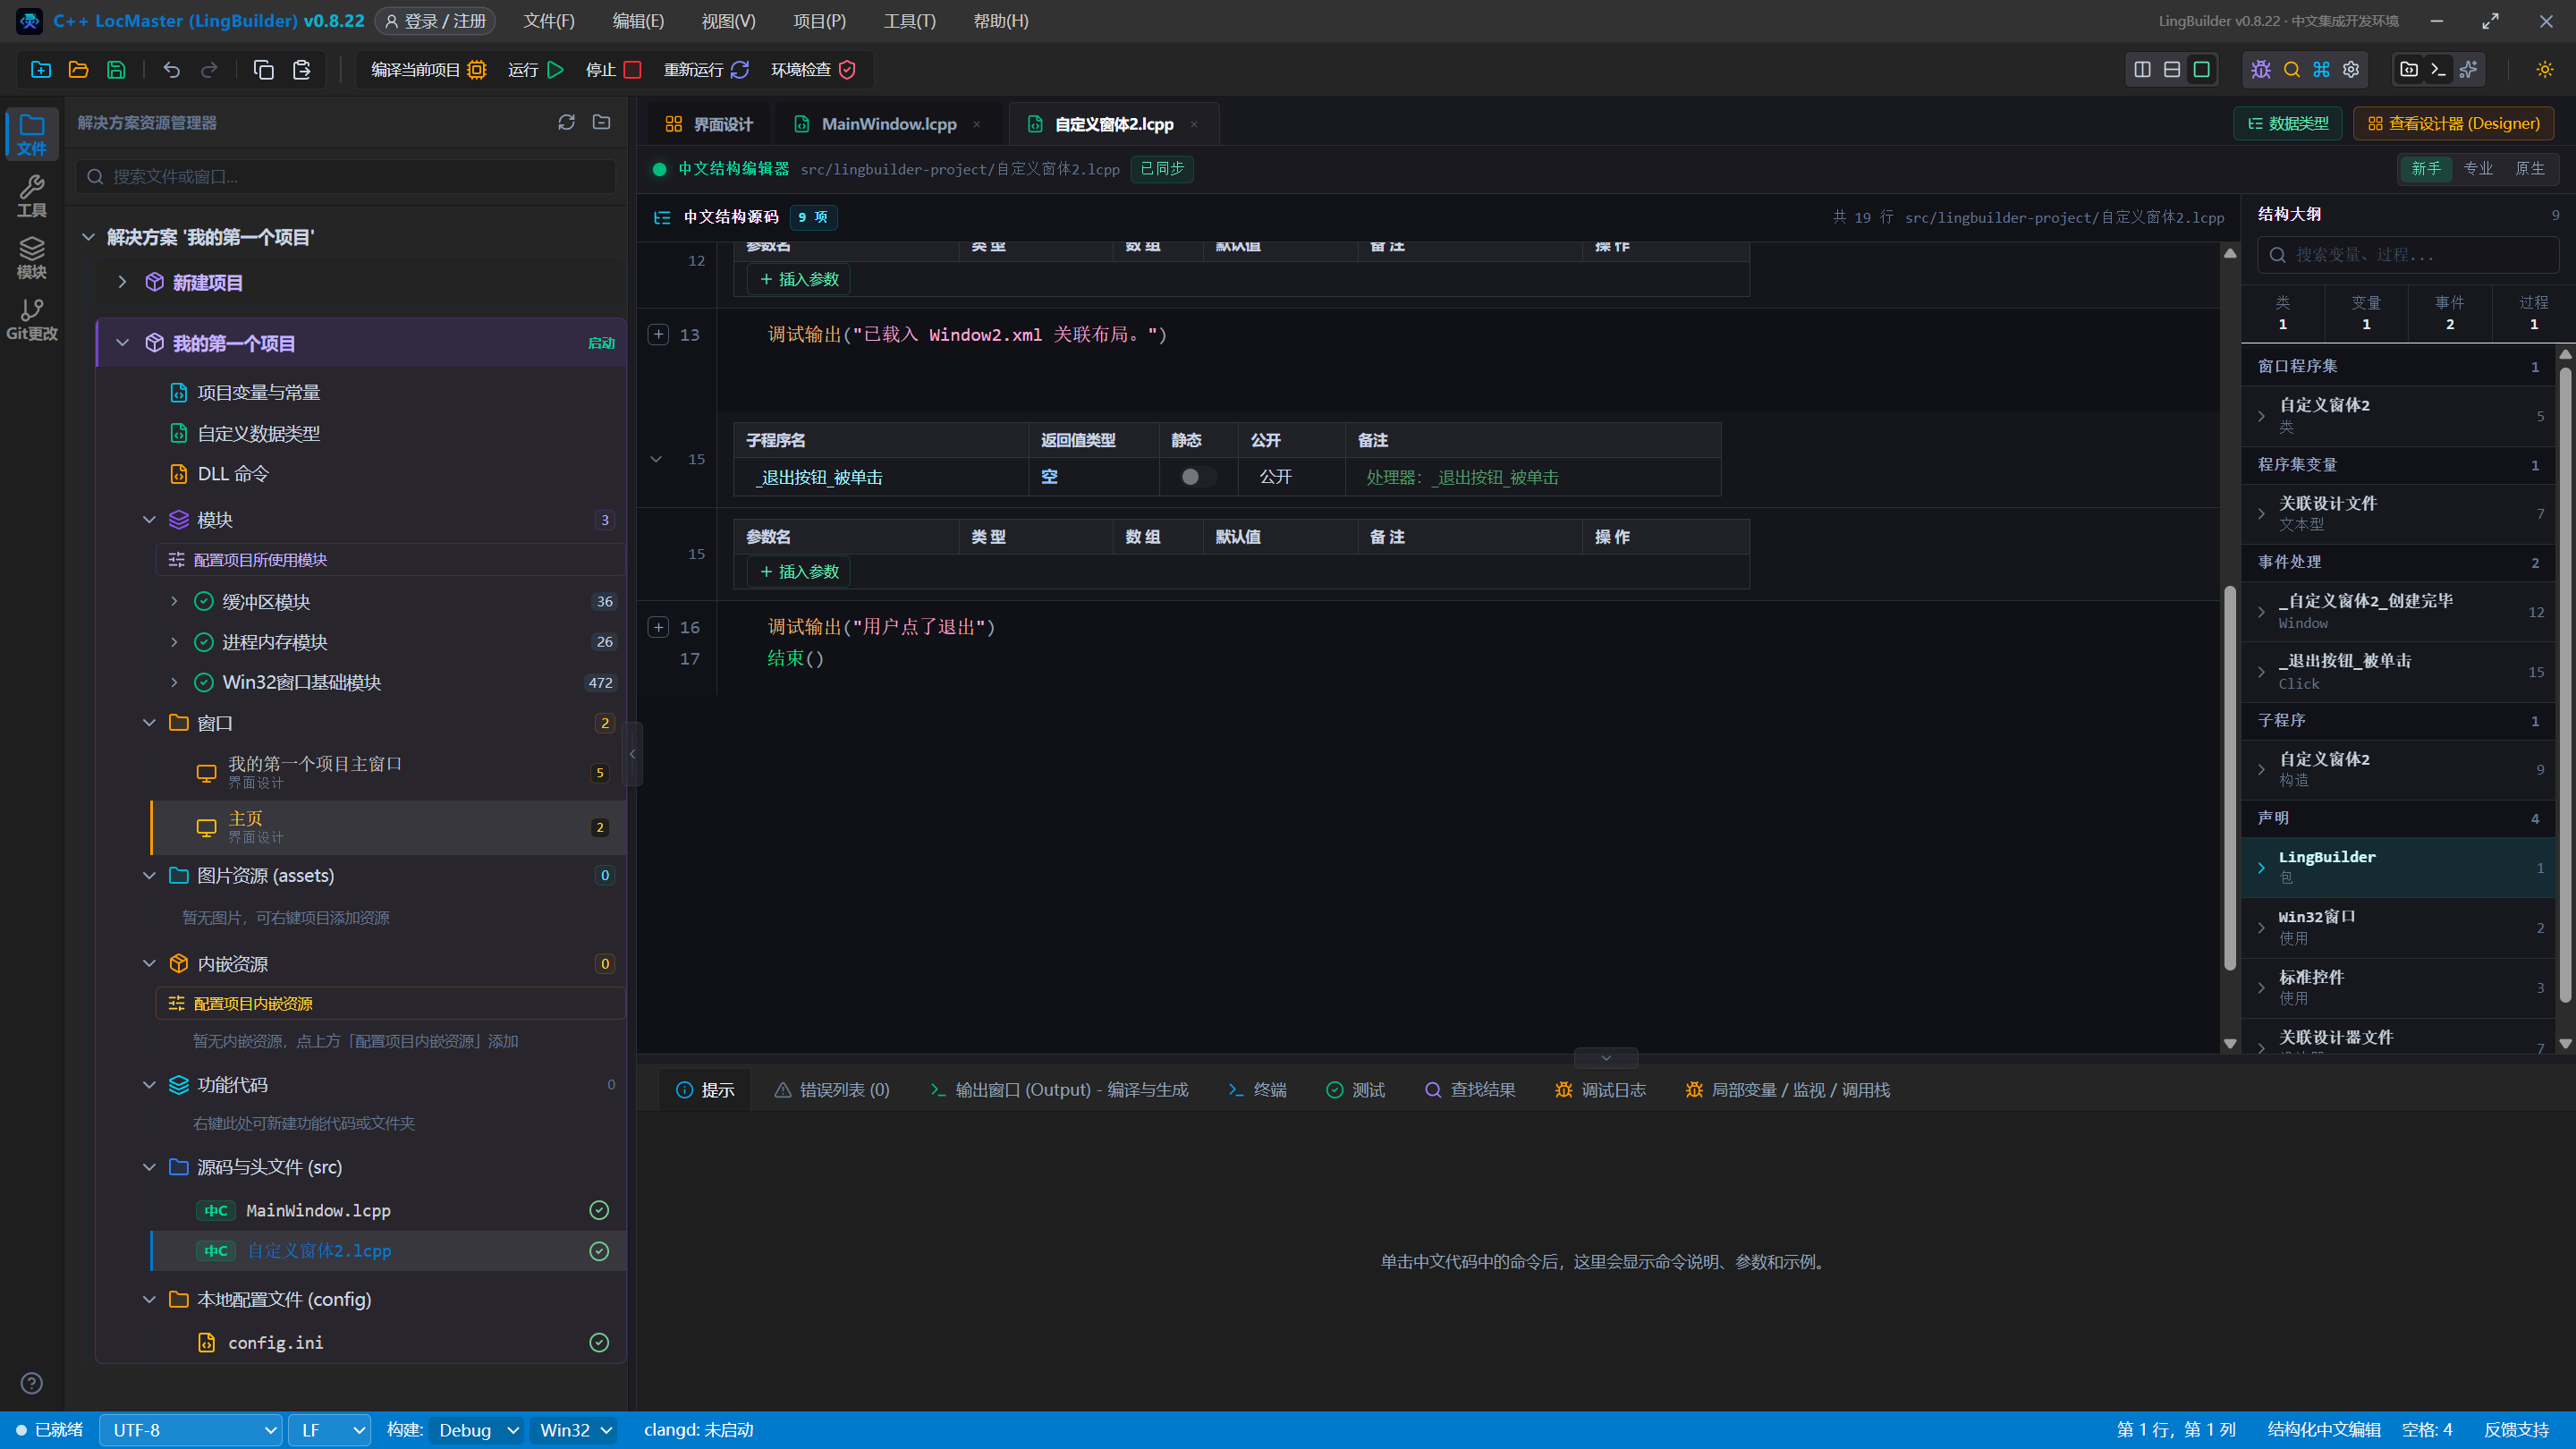Image resolution: width=2576 pixels, height=1449 pixels.
Task: Toggle the terminal panel icon in toolbar
Action: 2438,70
